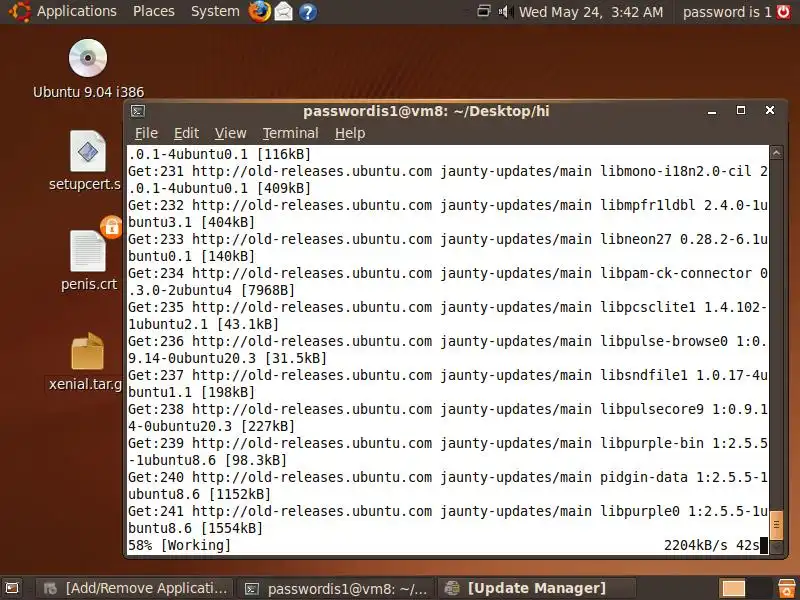Select the Ubuntu 9.04 i386 disc icon
This screenshot has height=600, width=800.
point(88,58)
